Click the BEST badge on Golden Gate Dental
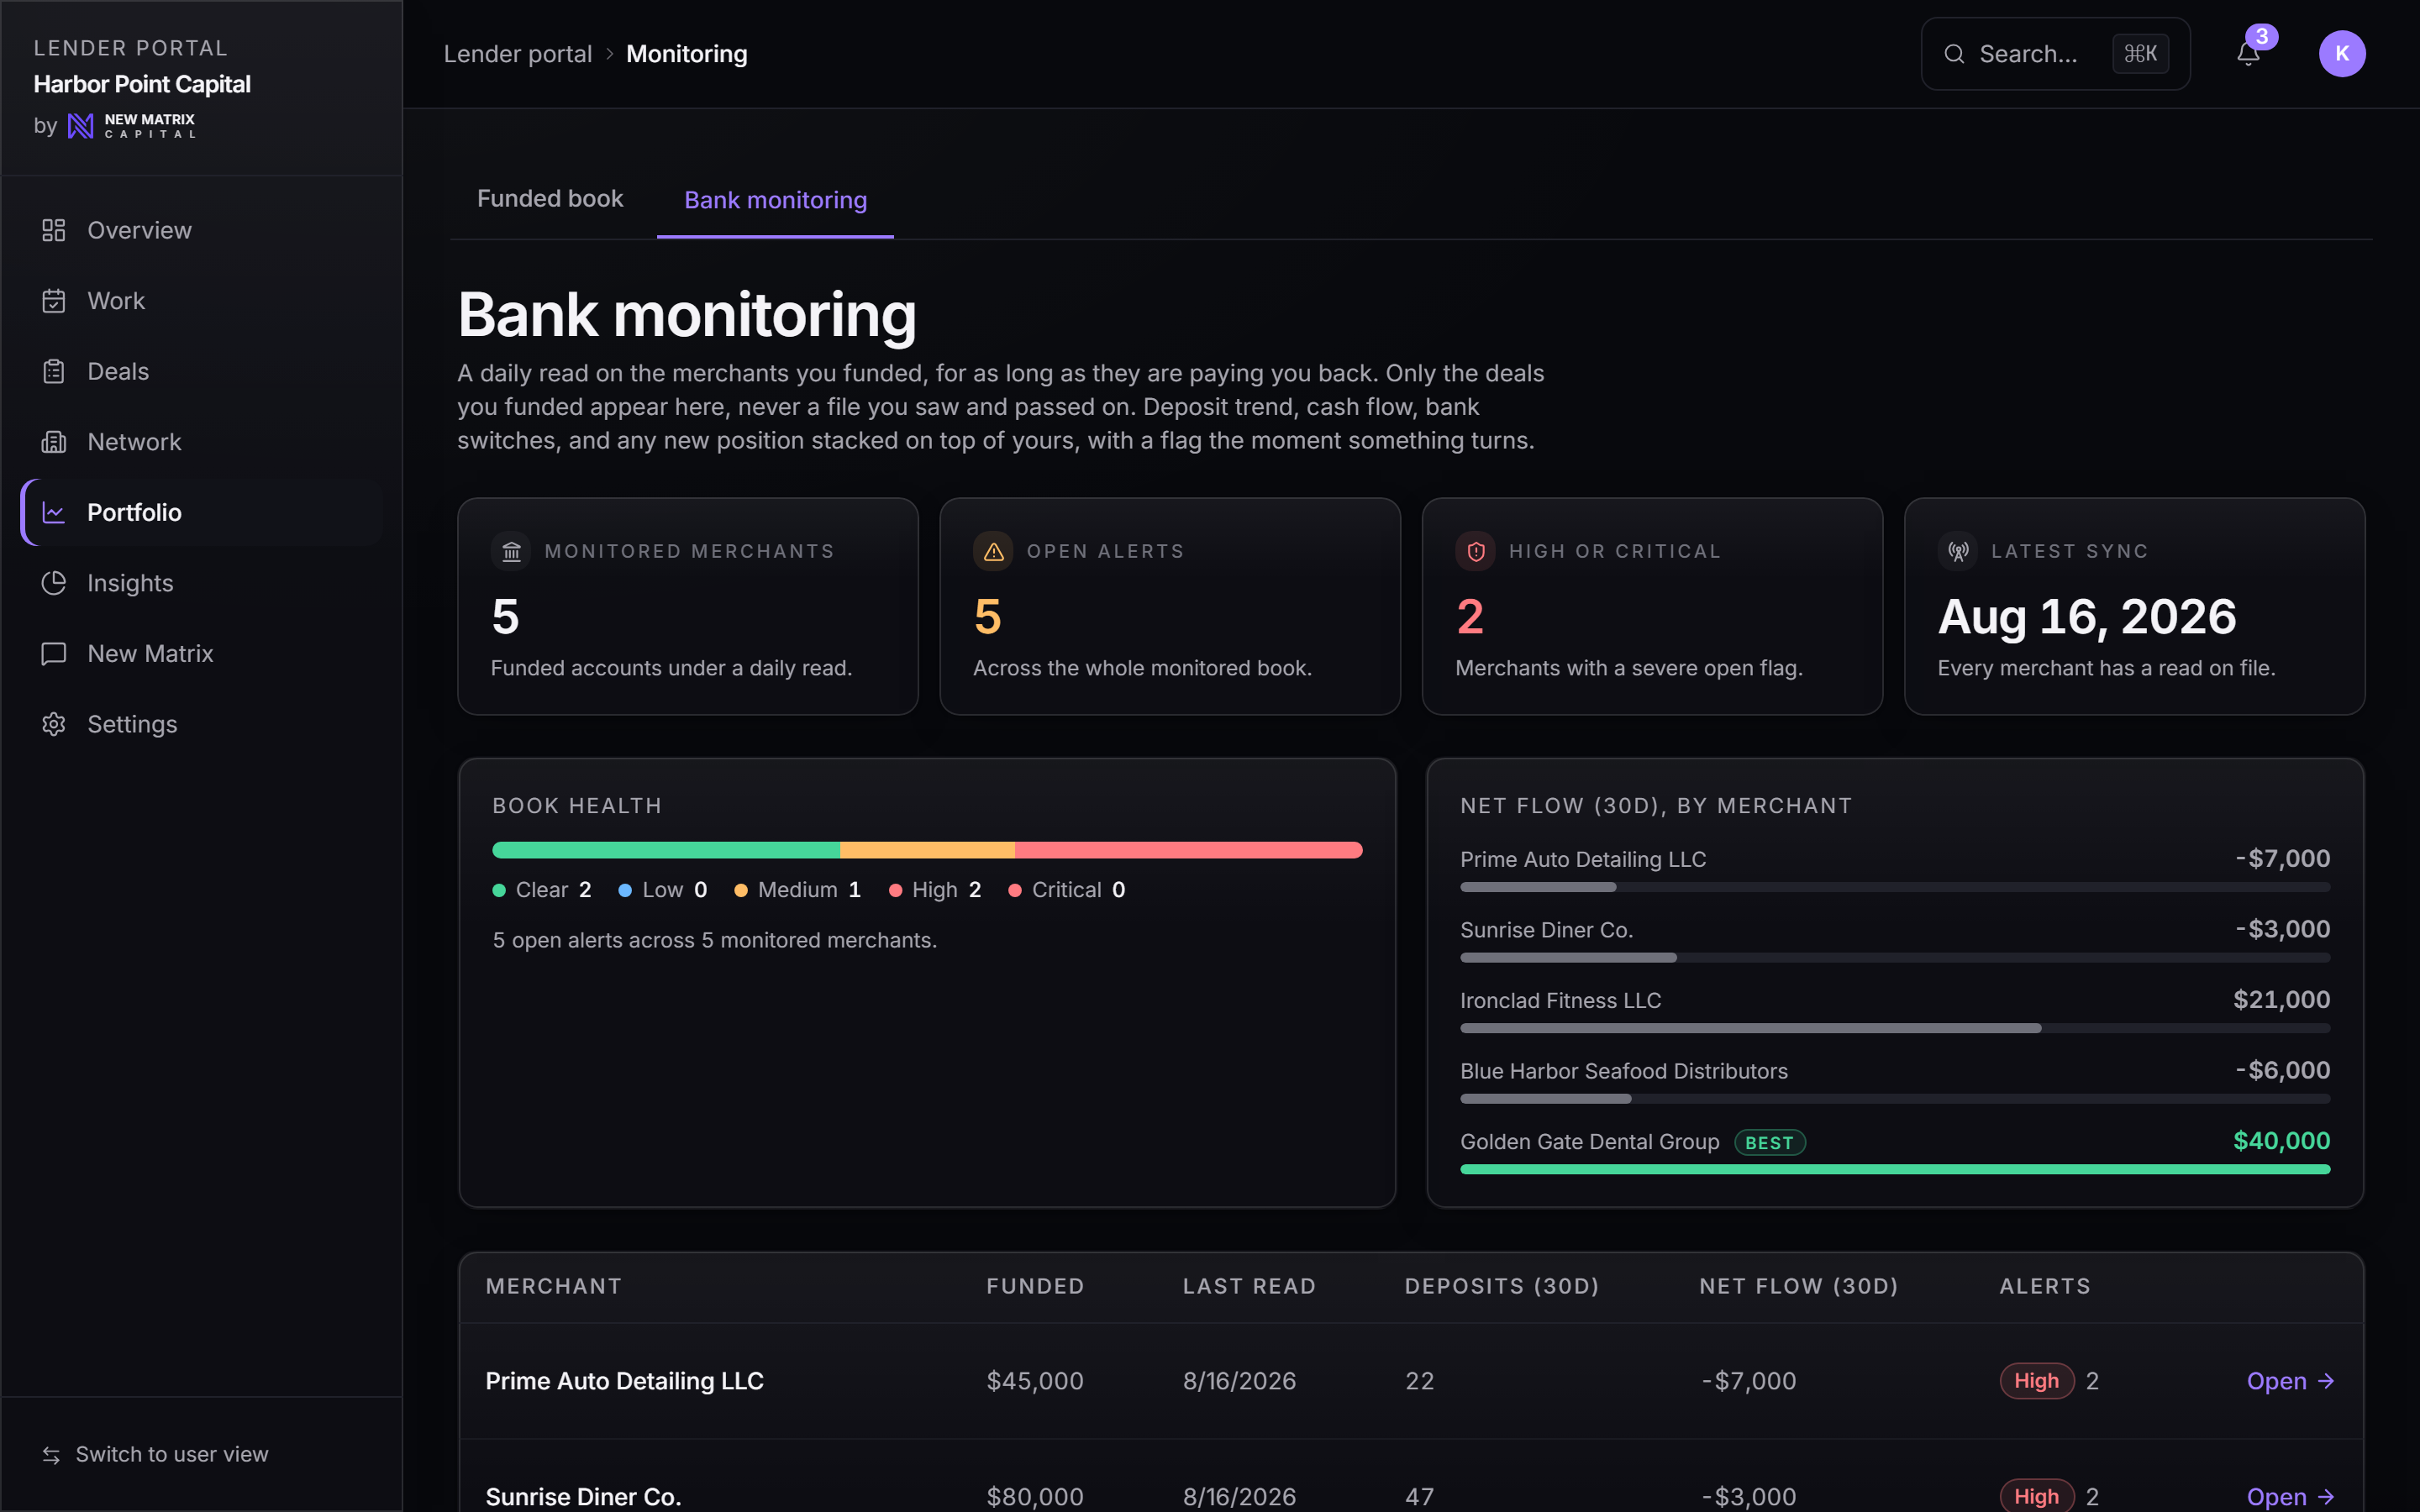The height and width of the screenshot is (1512, 2420). [x=1769, y=1143]
